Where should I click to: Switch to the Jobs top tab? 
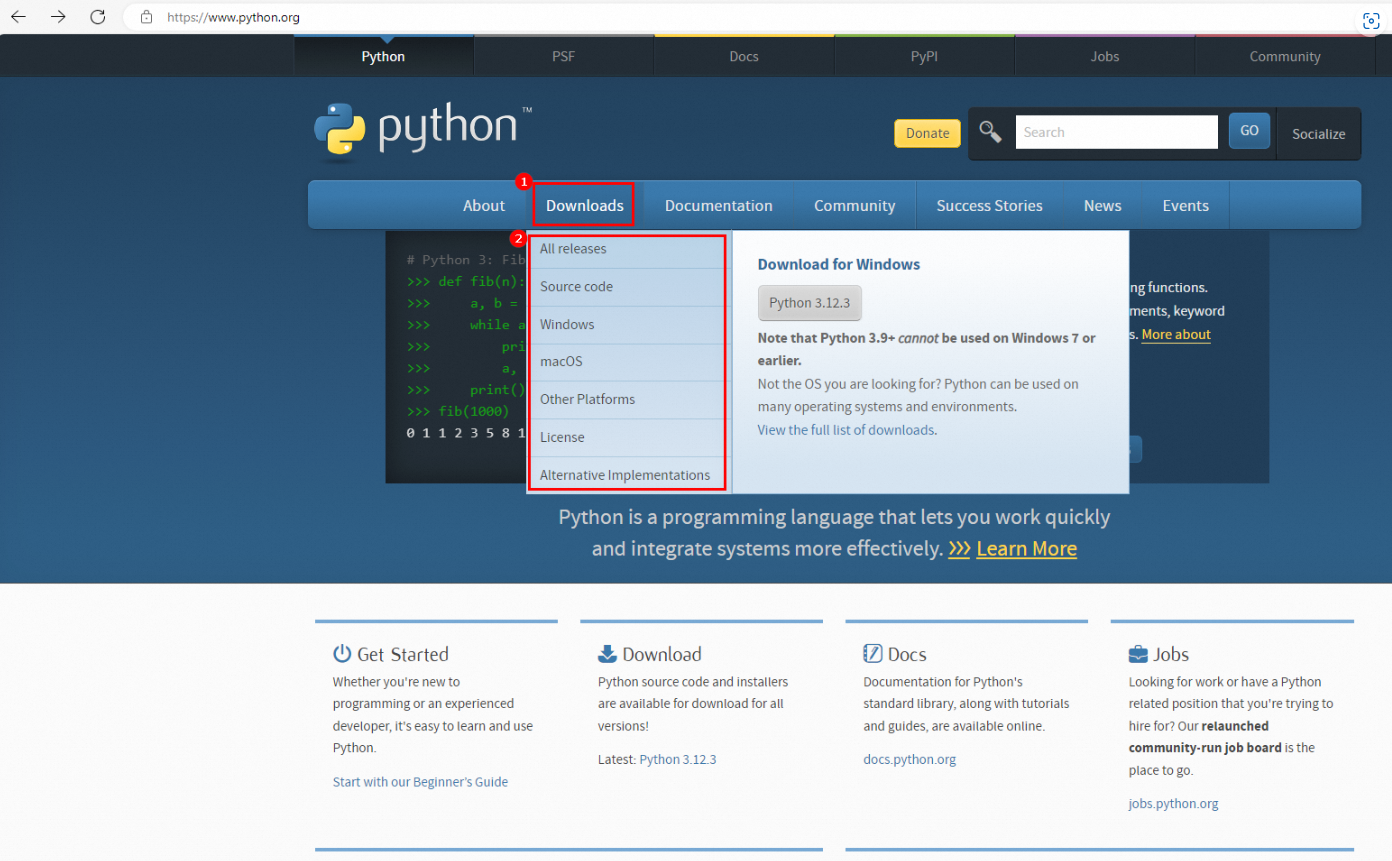(x=1105, y=57)
